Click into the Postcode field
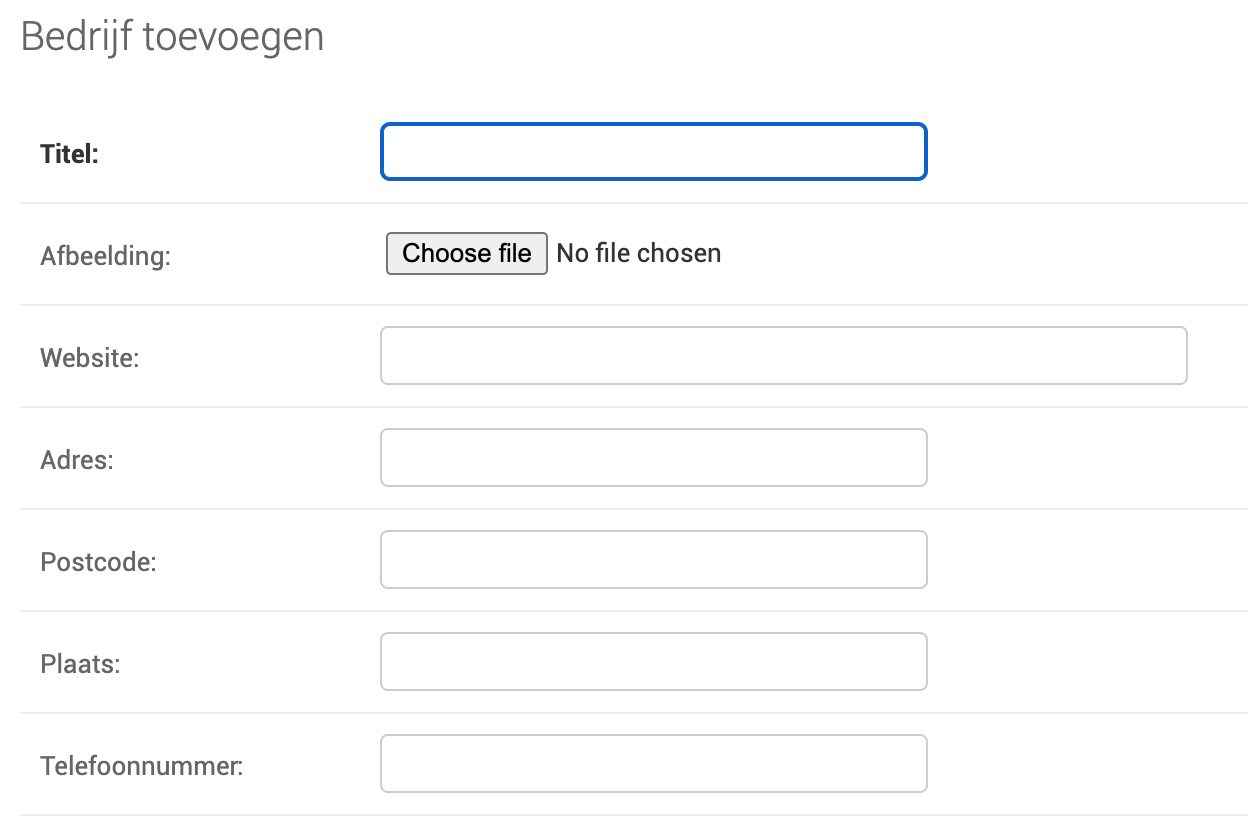Image resolution: width=1248 pixels, height=824 pixels. pos(653,559)
